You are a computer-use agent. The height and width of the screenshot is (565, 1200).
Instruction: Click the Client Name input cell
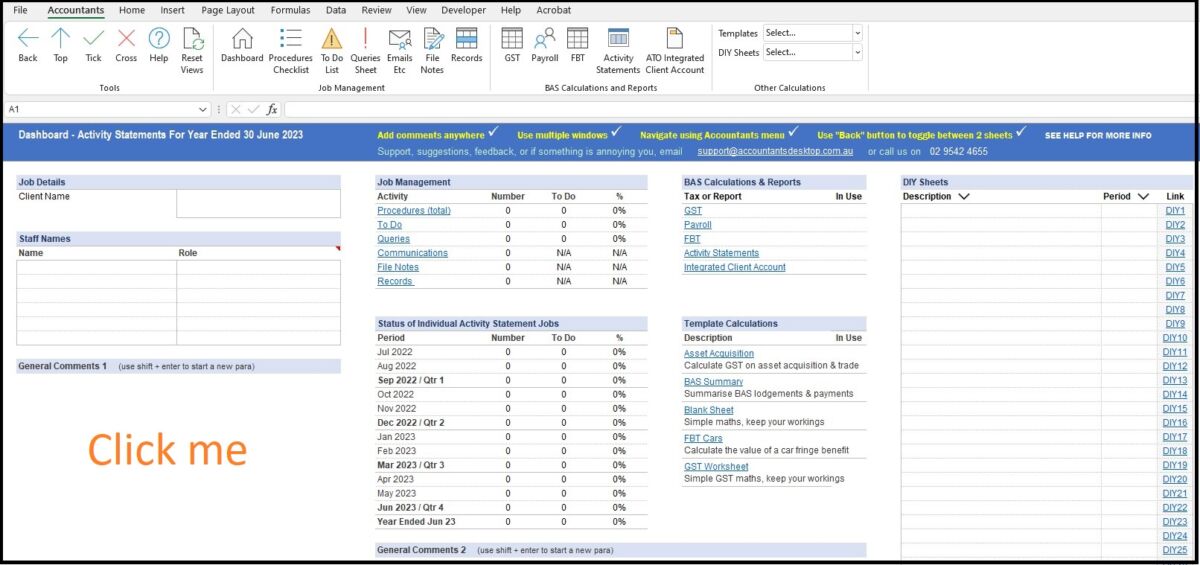tap(258, 203)
